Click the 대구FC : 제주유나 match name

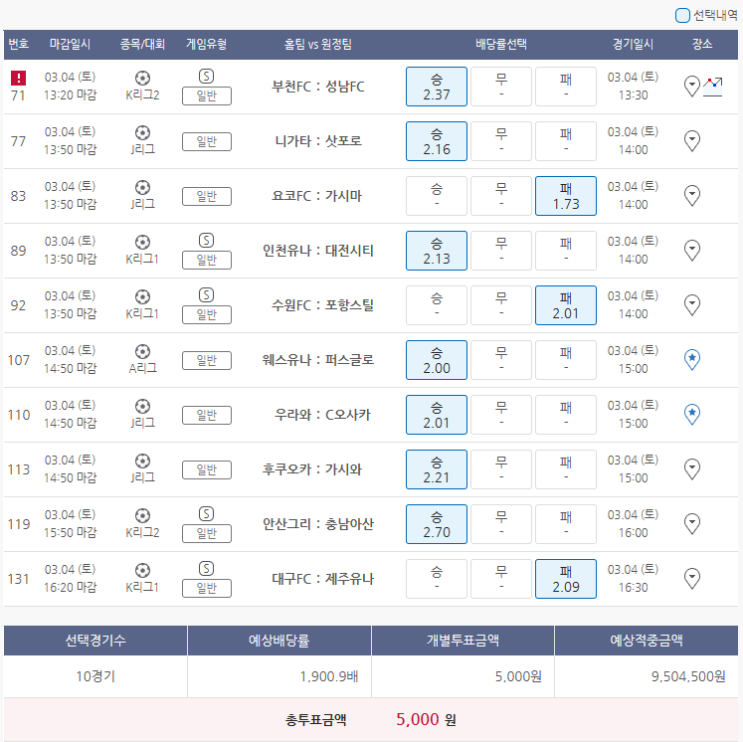(x=323, y=579)
